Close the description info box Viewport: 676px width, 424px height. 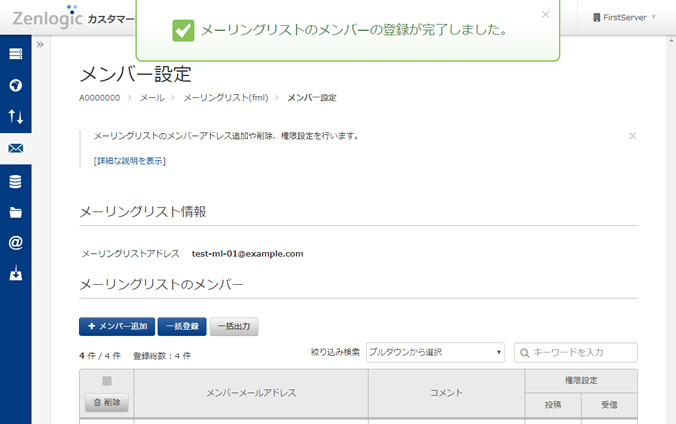(632, 135)
